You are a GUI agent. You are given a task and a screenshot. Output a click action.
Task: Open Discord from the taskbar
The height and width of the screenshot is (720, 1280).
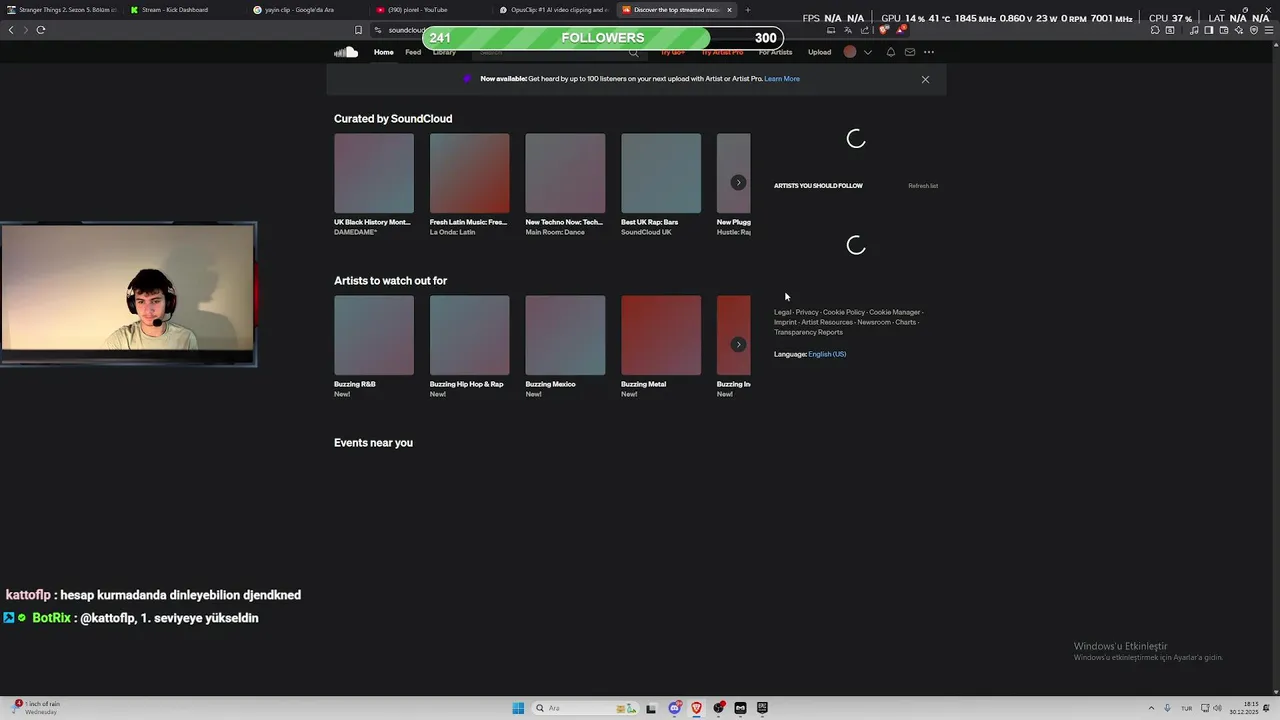pyautogui.click(x=675, y=708)
